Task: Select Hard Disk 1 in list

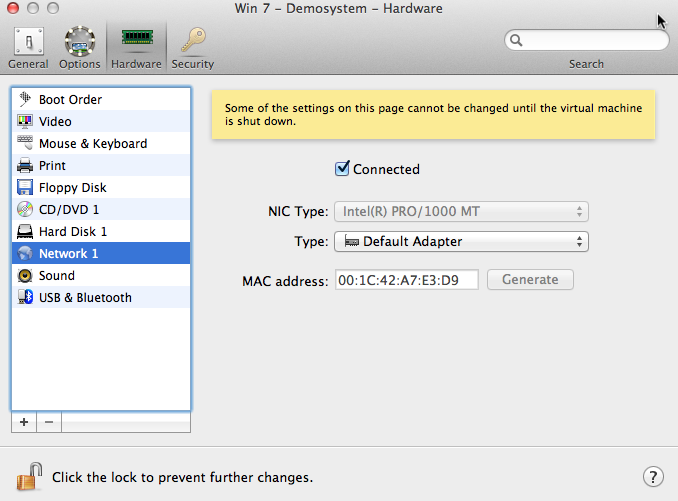Action: click(x=72, y=232)
